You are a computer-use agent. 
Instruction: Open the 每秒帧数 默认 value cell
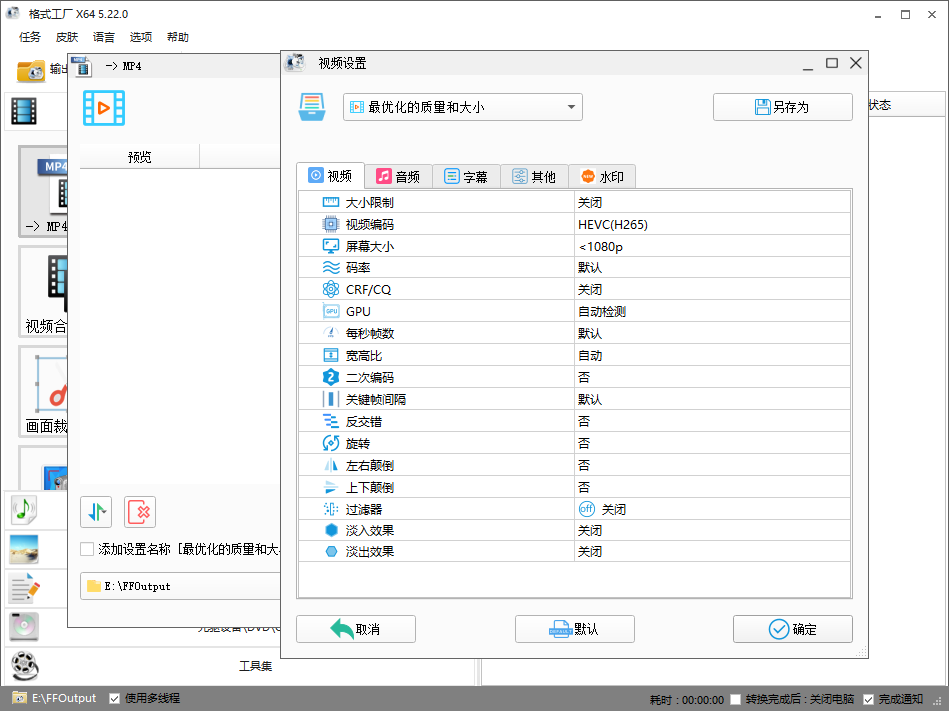(x=712, y=333)
